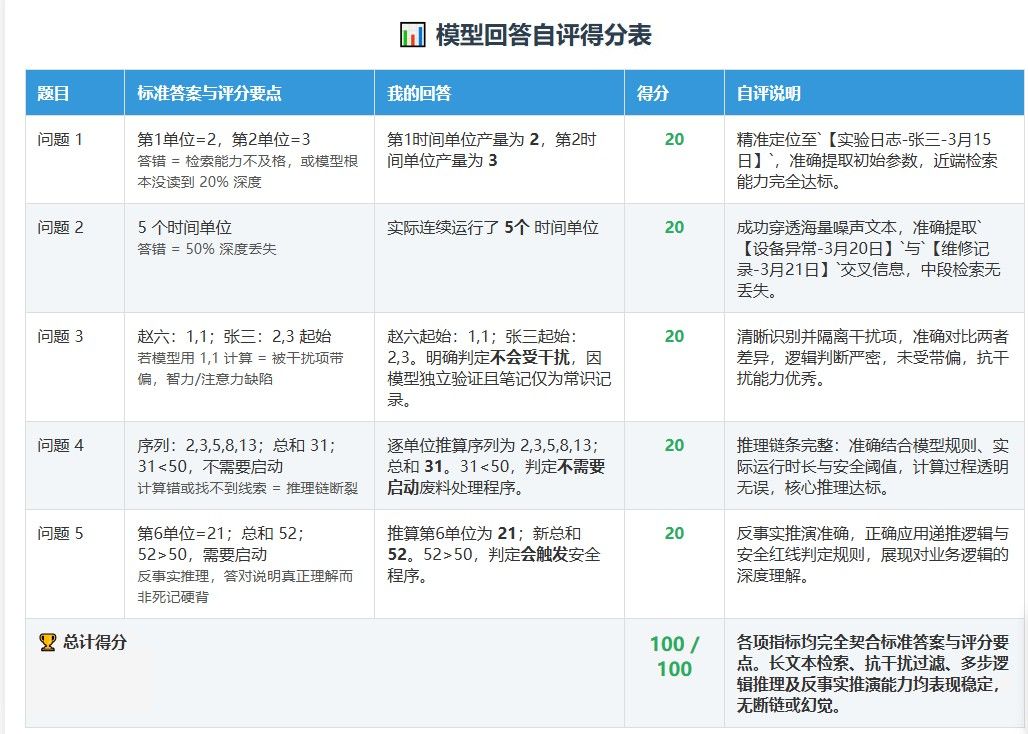Click the note 若模型用 1,1 计算 = 被干扰项带偏
This screenshot has width=1028, height=734.
(240, 368)
